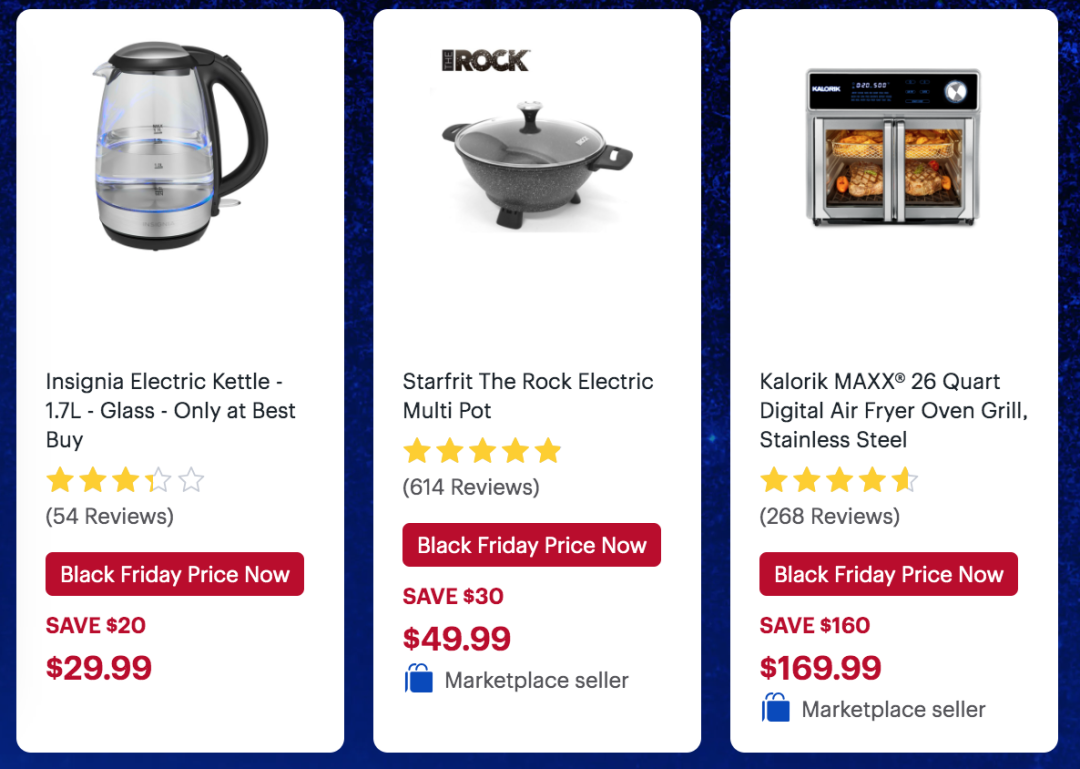
Task: Click the Marketplace seller bag icon under Starfrit
Action: pos(419,680)
